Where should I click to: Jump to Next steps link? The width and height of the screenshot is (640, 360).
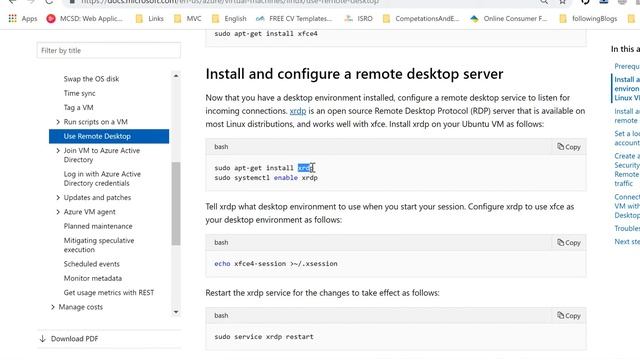(627, 242)
